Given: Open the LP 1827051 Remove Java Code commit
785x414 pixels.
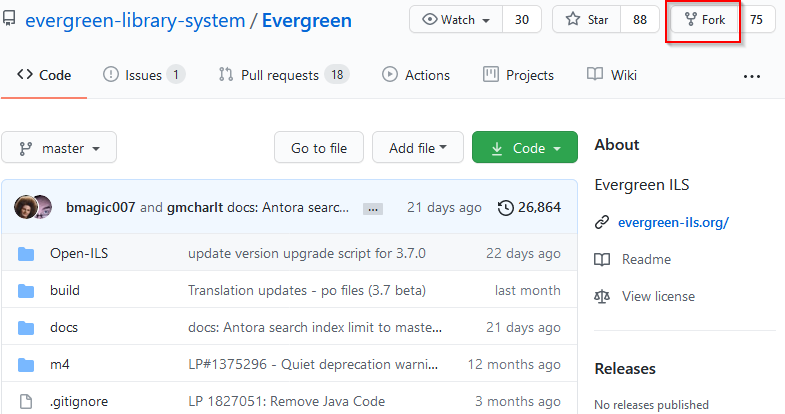Looking at the screenshot, I should coord(286,401).
